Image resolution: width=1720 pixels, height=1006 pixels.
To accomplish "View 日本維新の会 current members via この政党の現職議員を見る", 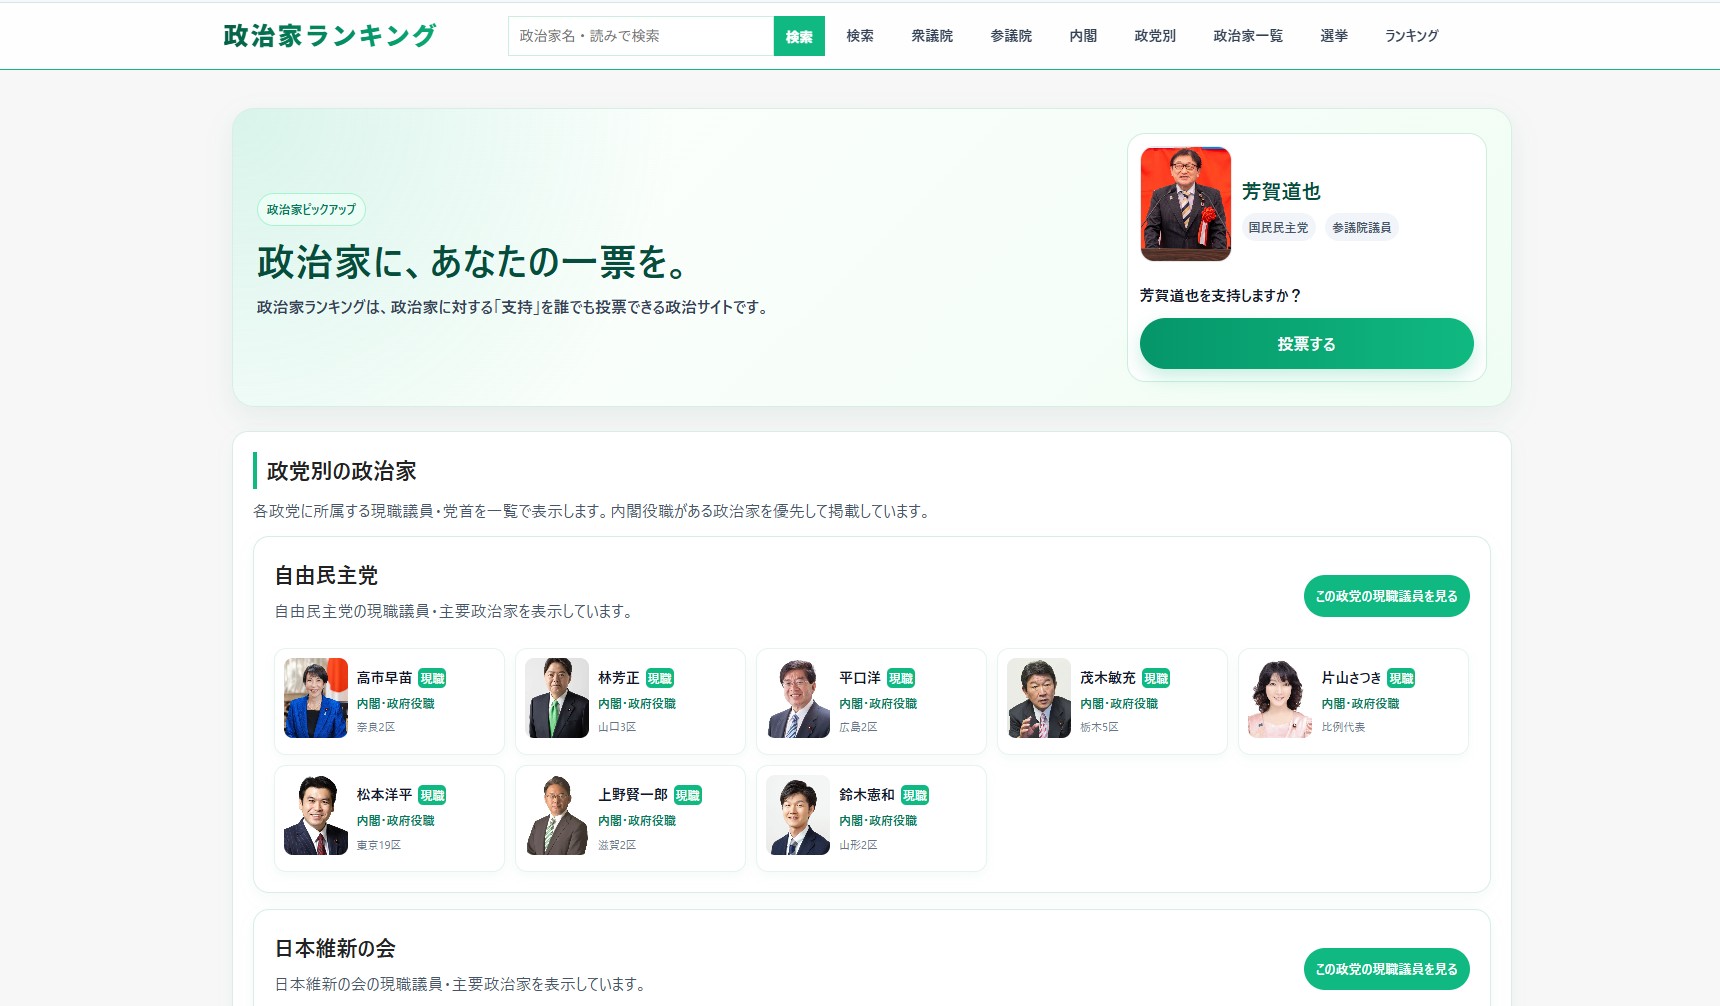I will [1387, 969].
